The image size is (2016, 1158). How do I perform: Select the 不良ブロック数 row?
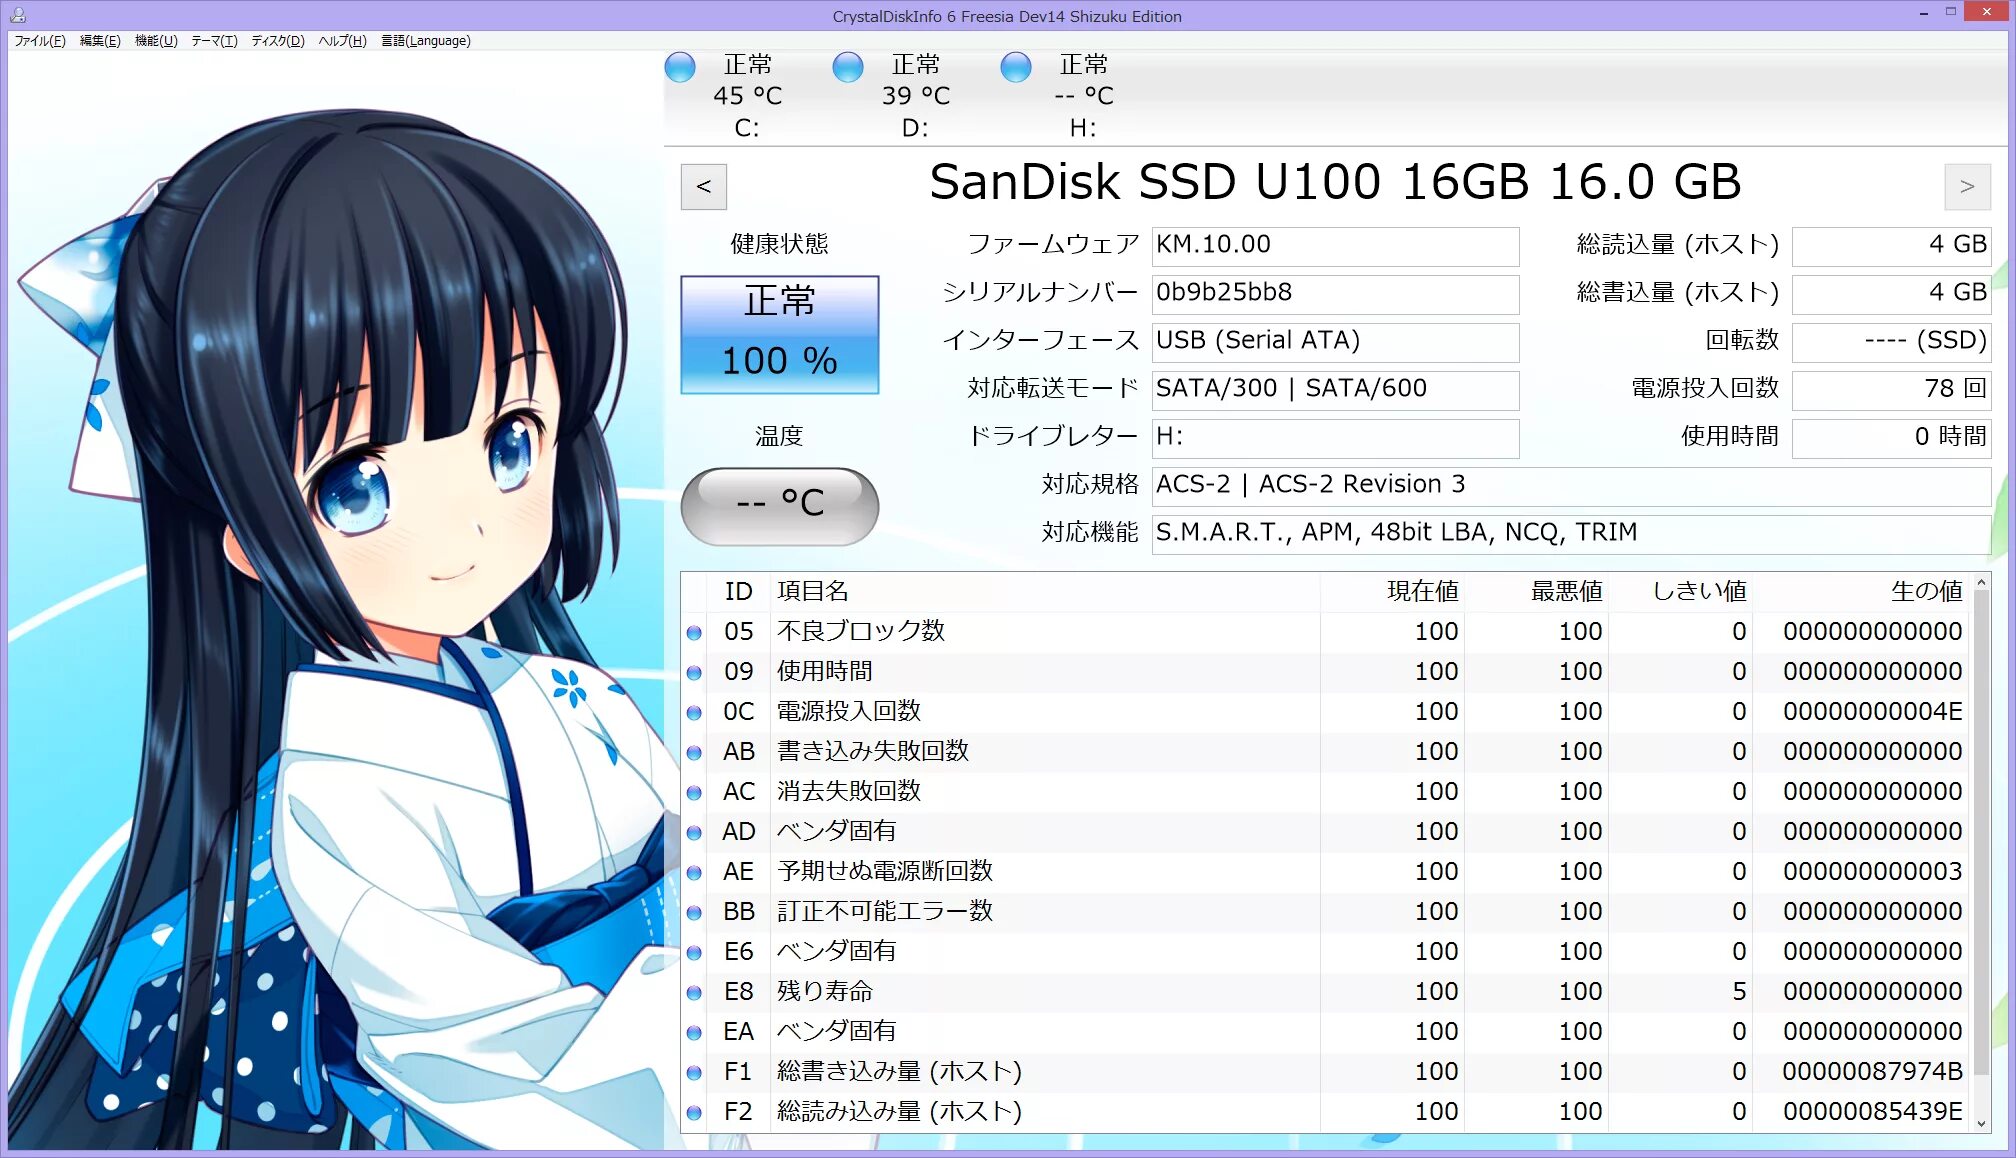tap(1326, 632)
